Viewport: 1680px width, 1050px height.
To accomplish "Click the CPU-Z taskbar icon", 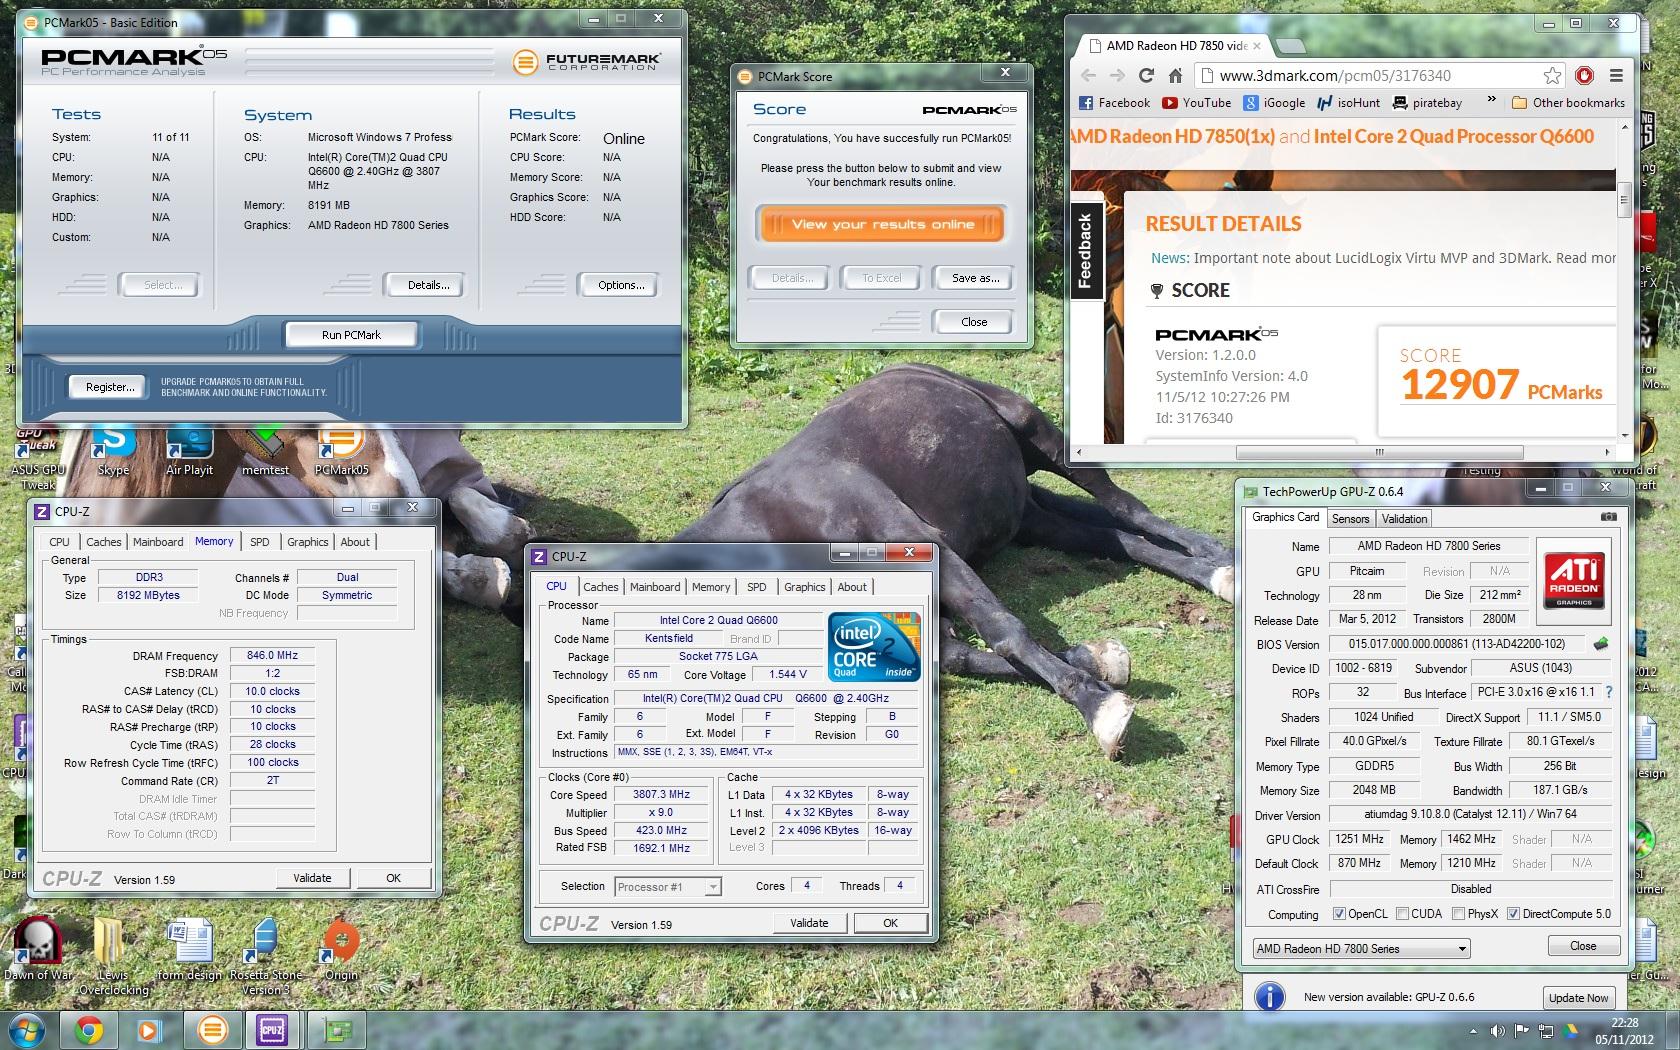I will point(272,1030).
